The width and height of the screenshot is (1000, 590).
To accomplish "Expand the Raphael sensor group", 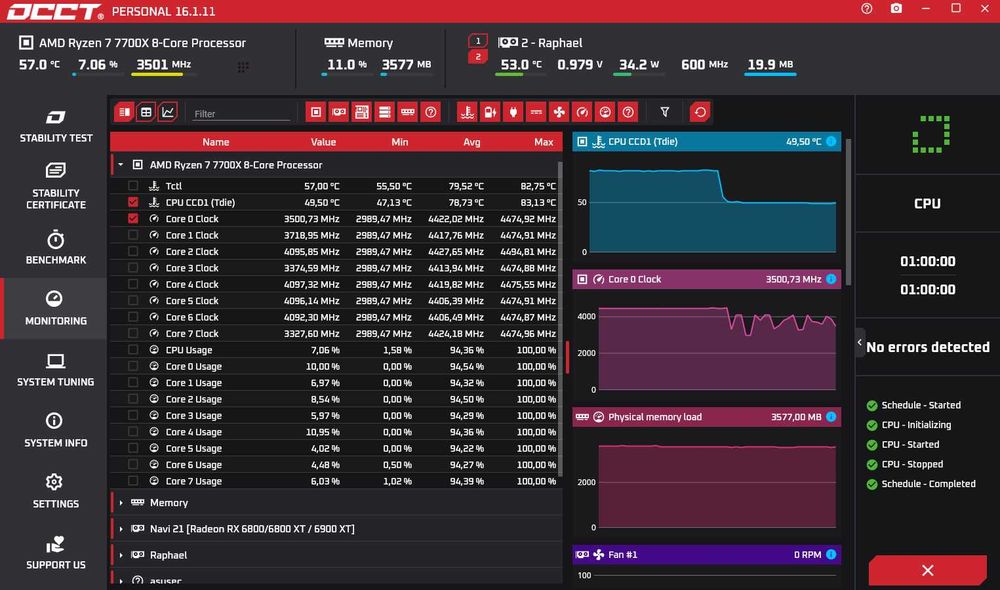I will [121, 555].
